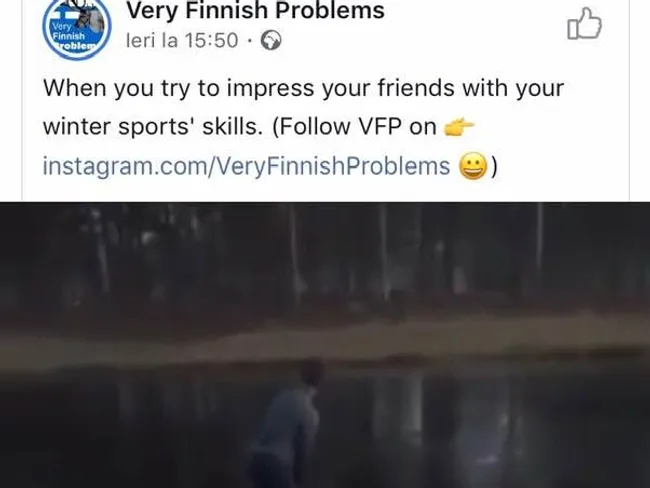Open instagram.com/VeryFinnishProblems link
The image size is (650, 488).
tap(246, 166)
